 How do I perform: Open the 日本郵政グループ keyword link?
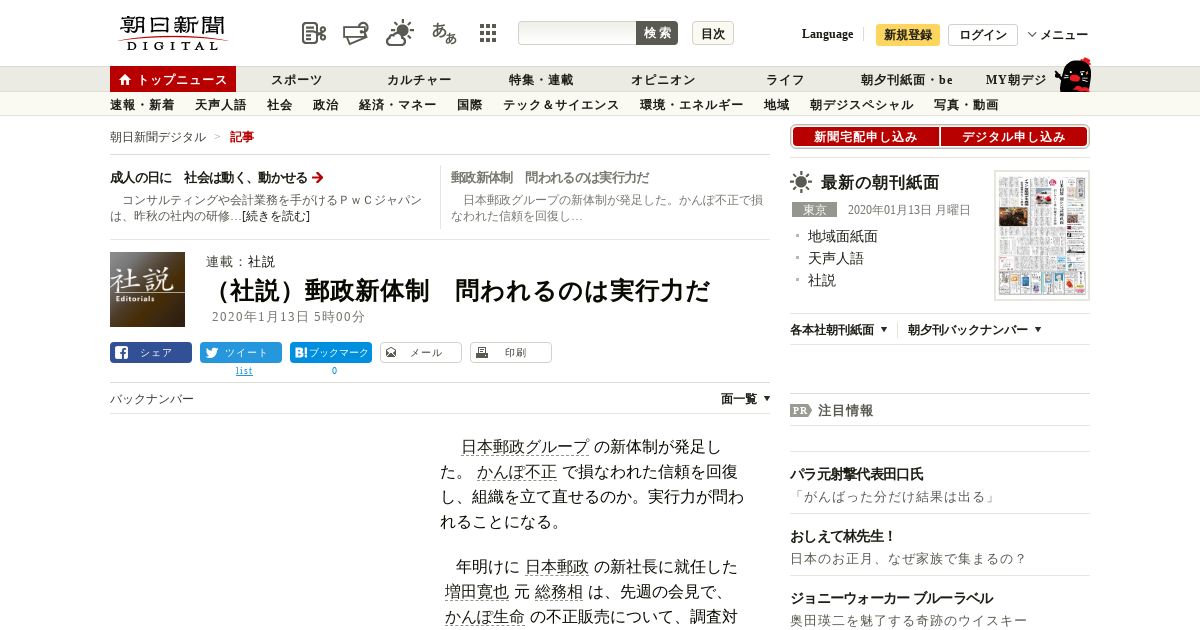(x=525, y=447)
